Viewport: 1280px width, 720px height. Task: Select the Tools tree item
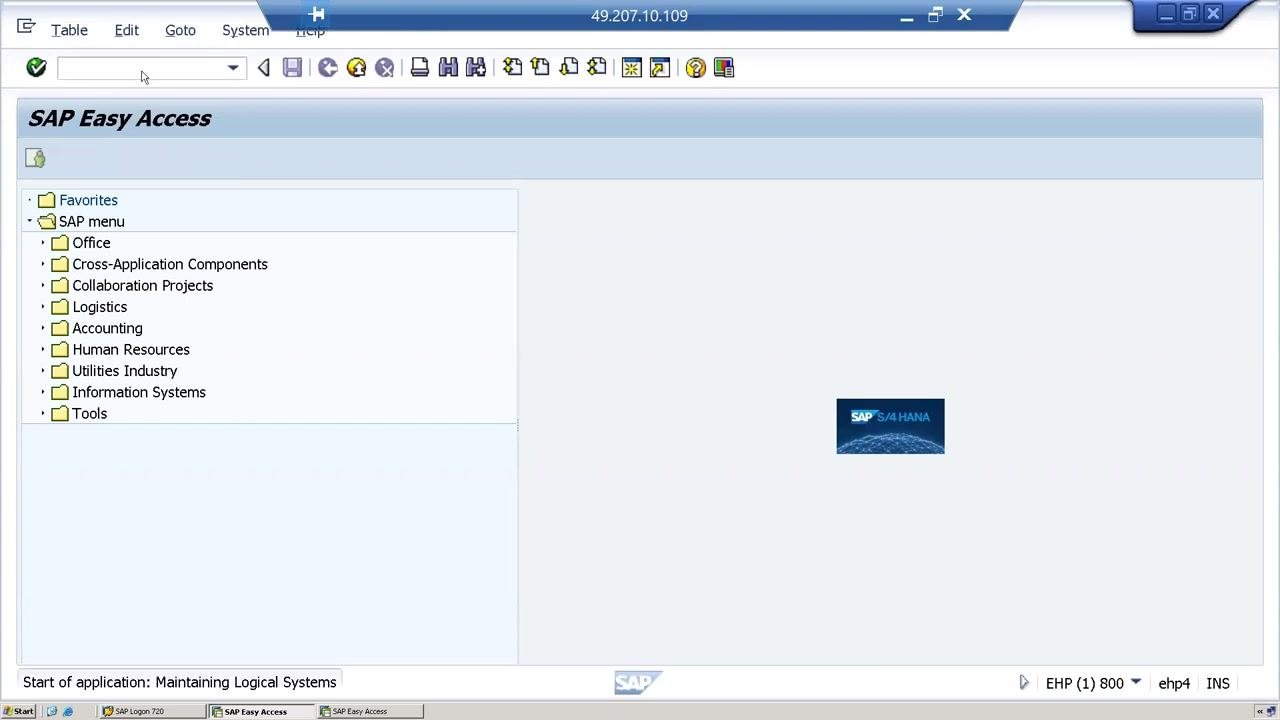[x=89, y=413]
